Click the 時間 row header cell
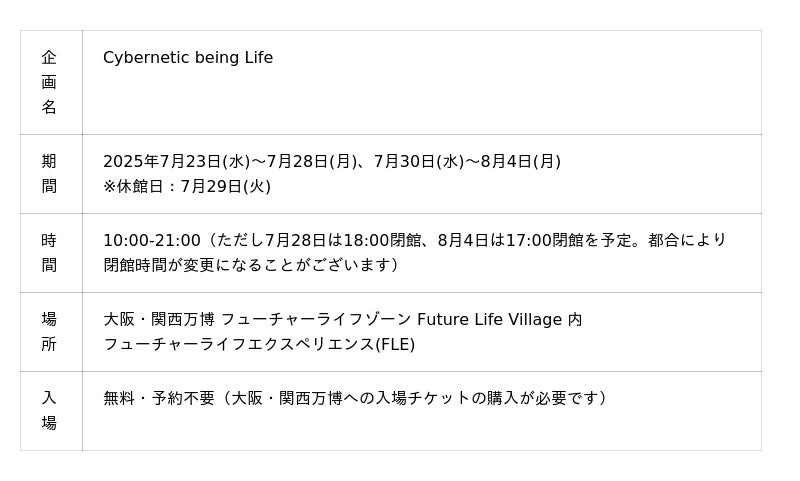Viewport: 800px width, 481px height. 49,252
